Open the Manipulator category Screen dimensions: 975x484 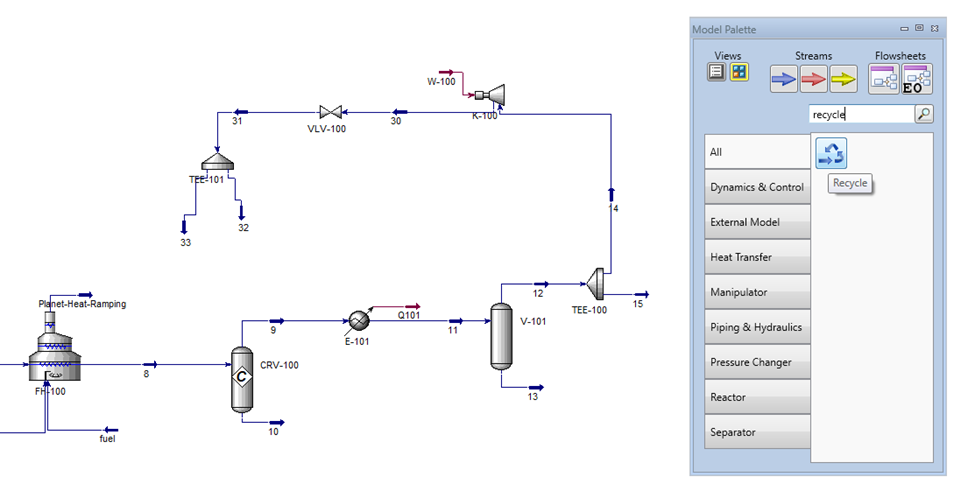click(757, 292)
